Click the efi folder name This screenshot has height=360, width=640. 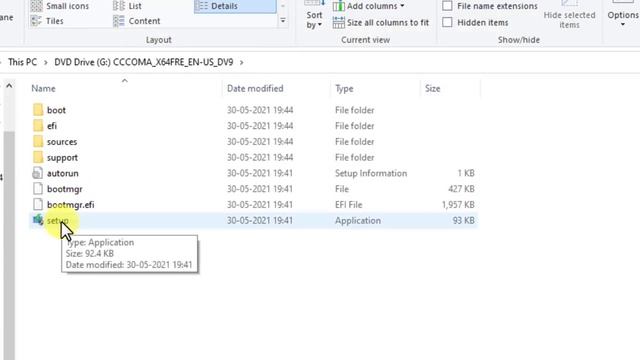tap(52, 126)
